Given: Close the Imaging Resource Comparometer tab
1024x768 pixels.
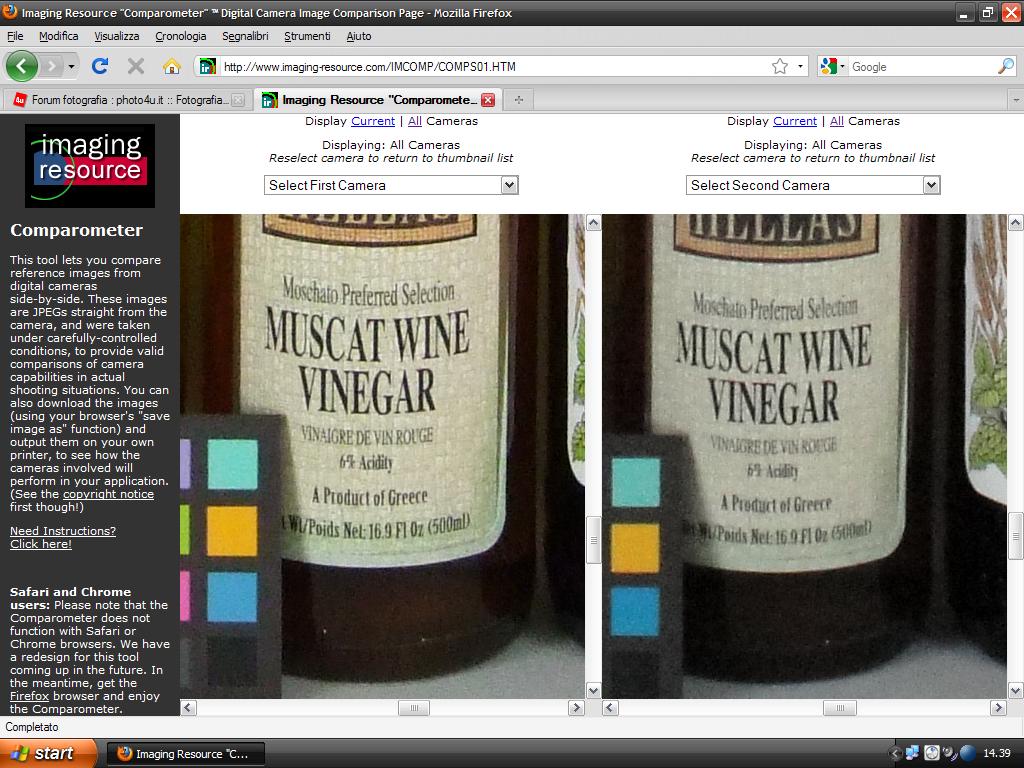Looking at the screenshot, I should point(488,100).
